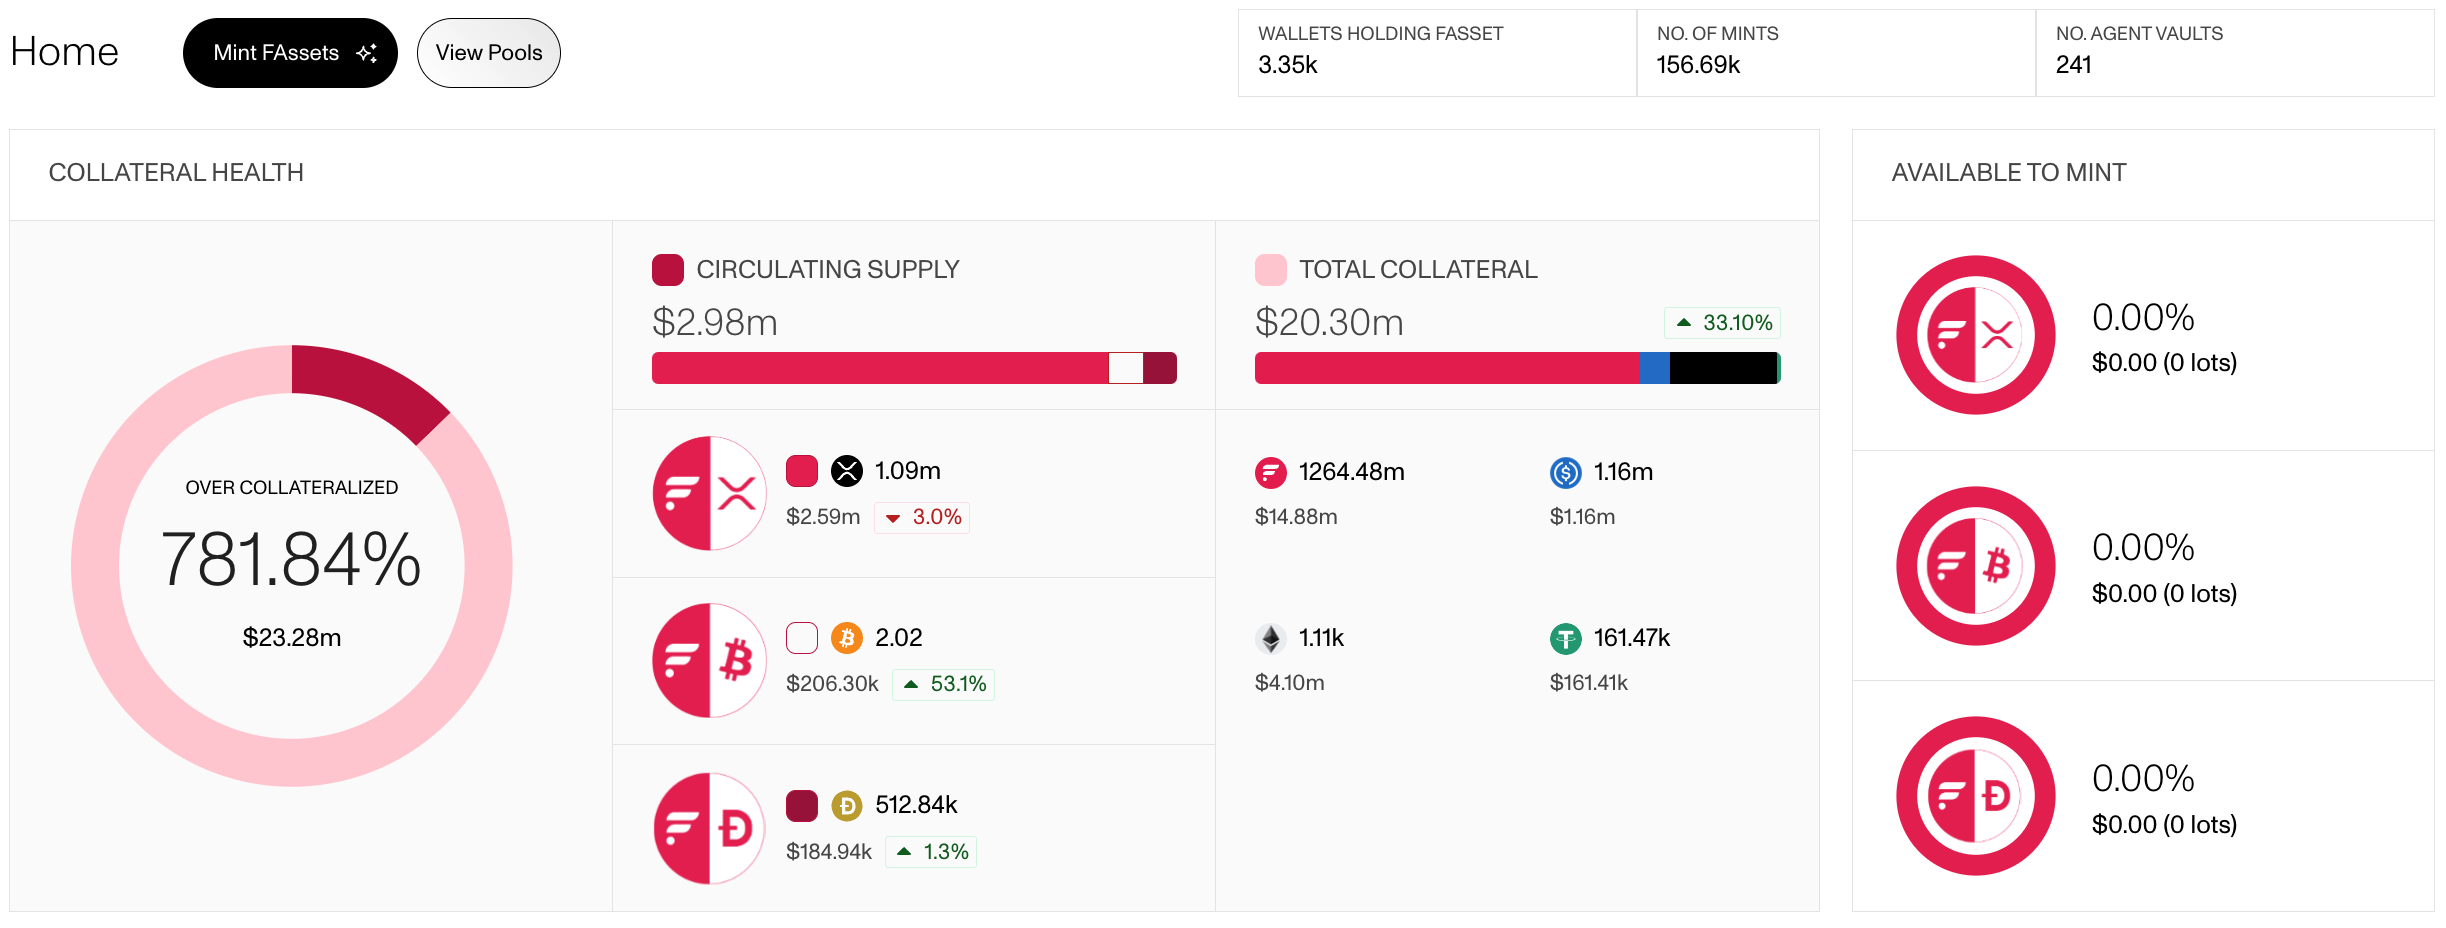
Task: Click the Circulating Supply legend swatch
Action: (x=667, y=270)
